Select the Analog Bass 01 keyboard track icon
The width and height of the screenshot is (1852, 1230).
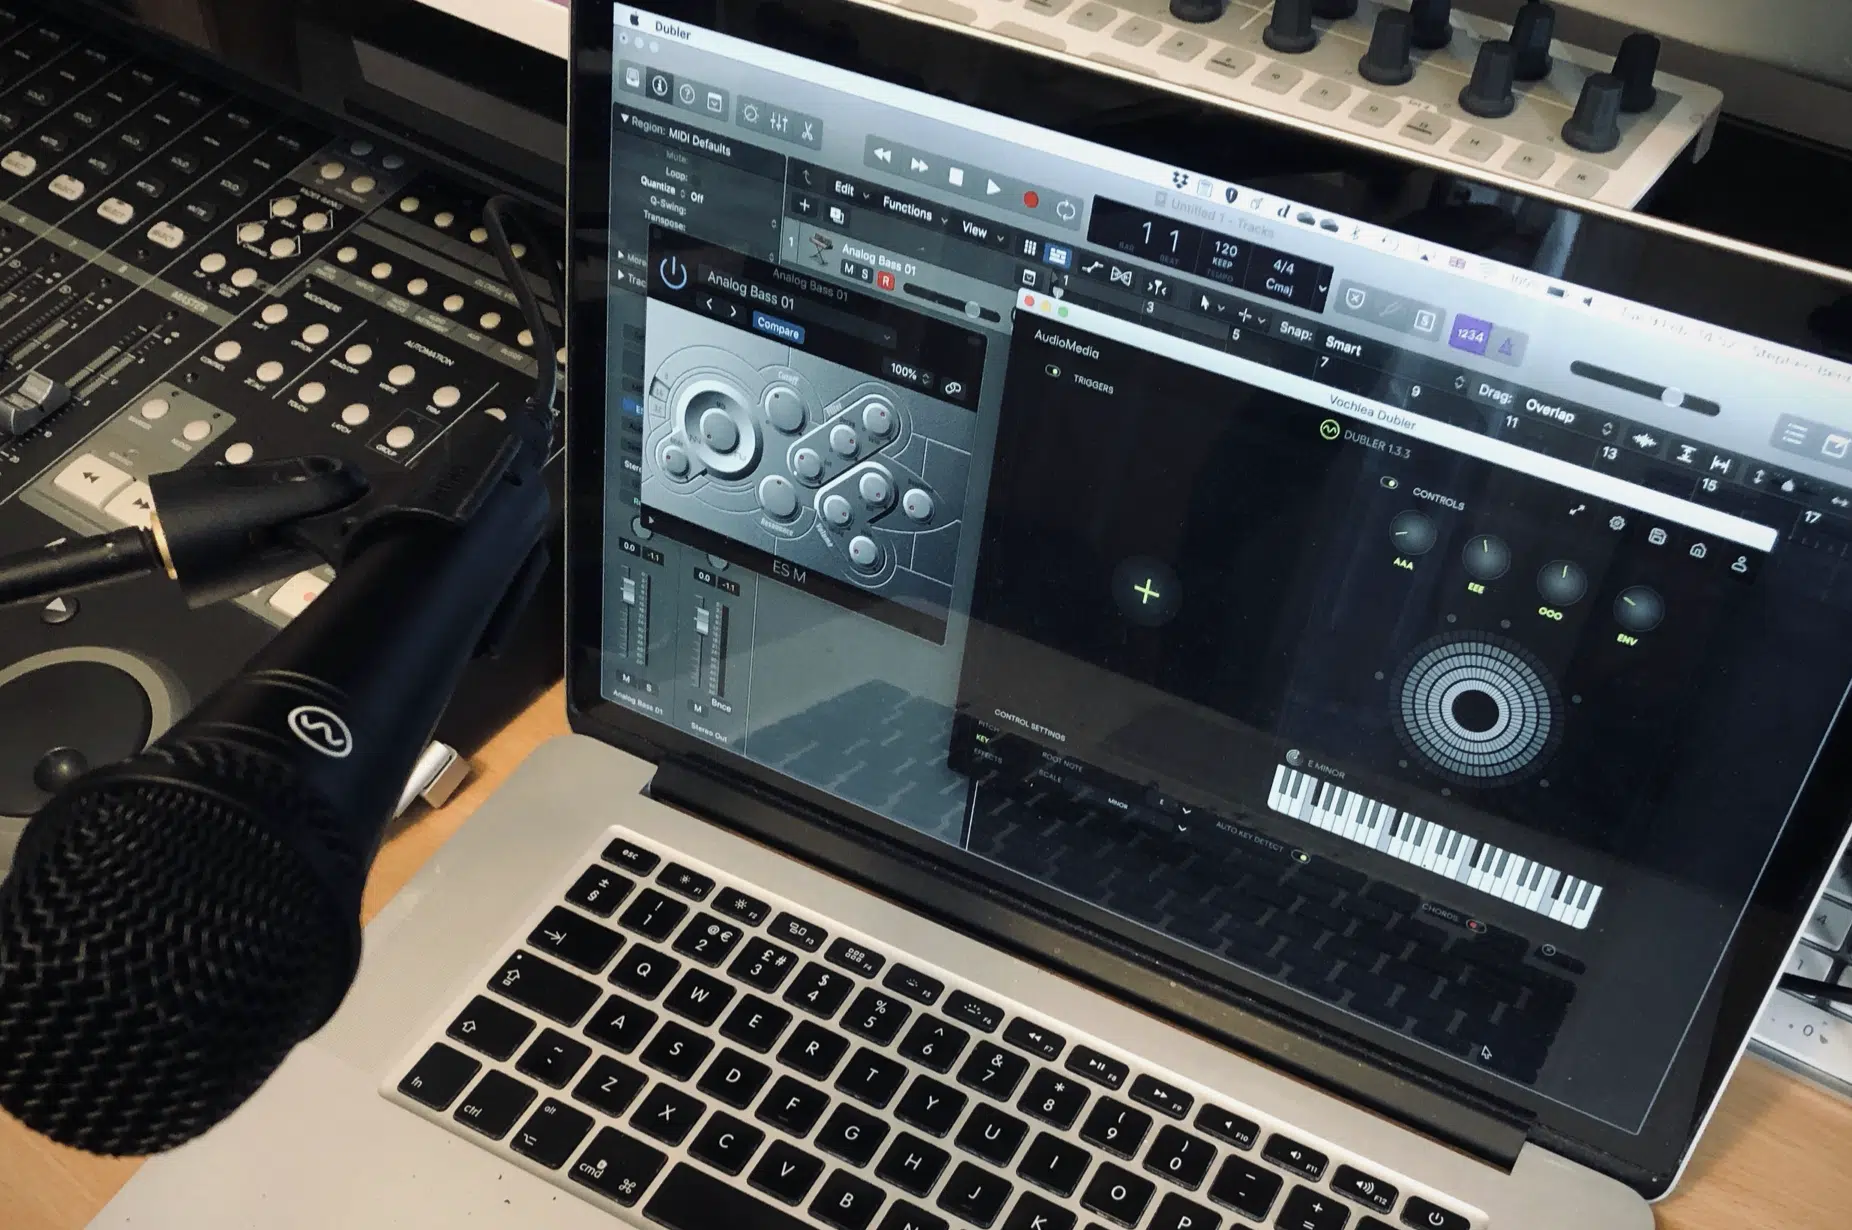(822, 248)
